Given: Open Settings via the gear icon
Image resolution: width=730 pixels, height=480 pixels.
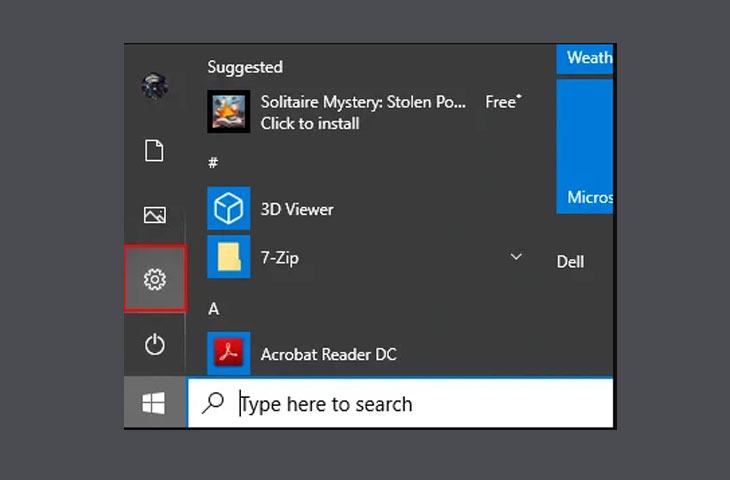Looking at the screenshot, I should point(155,279).
